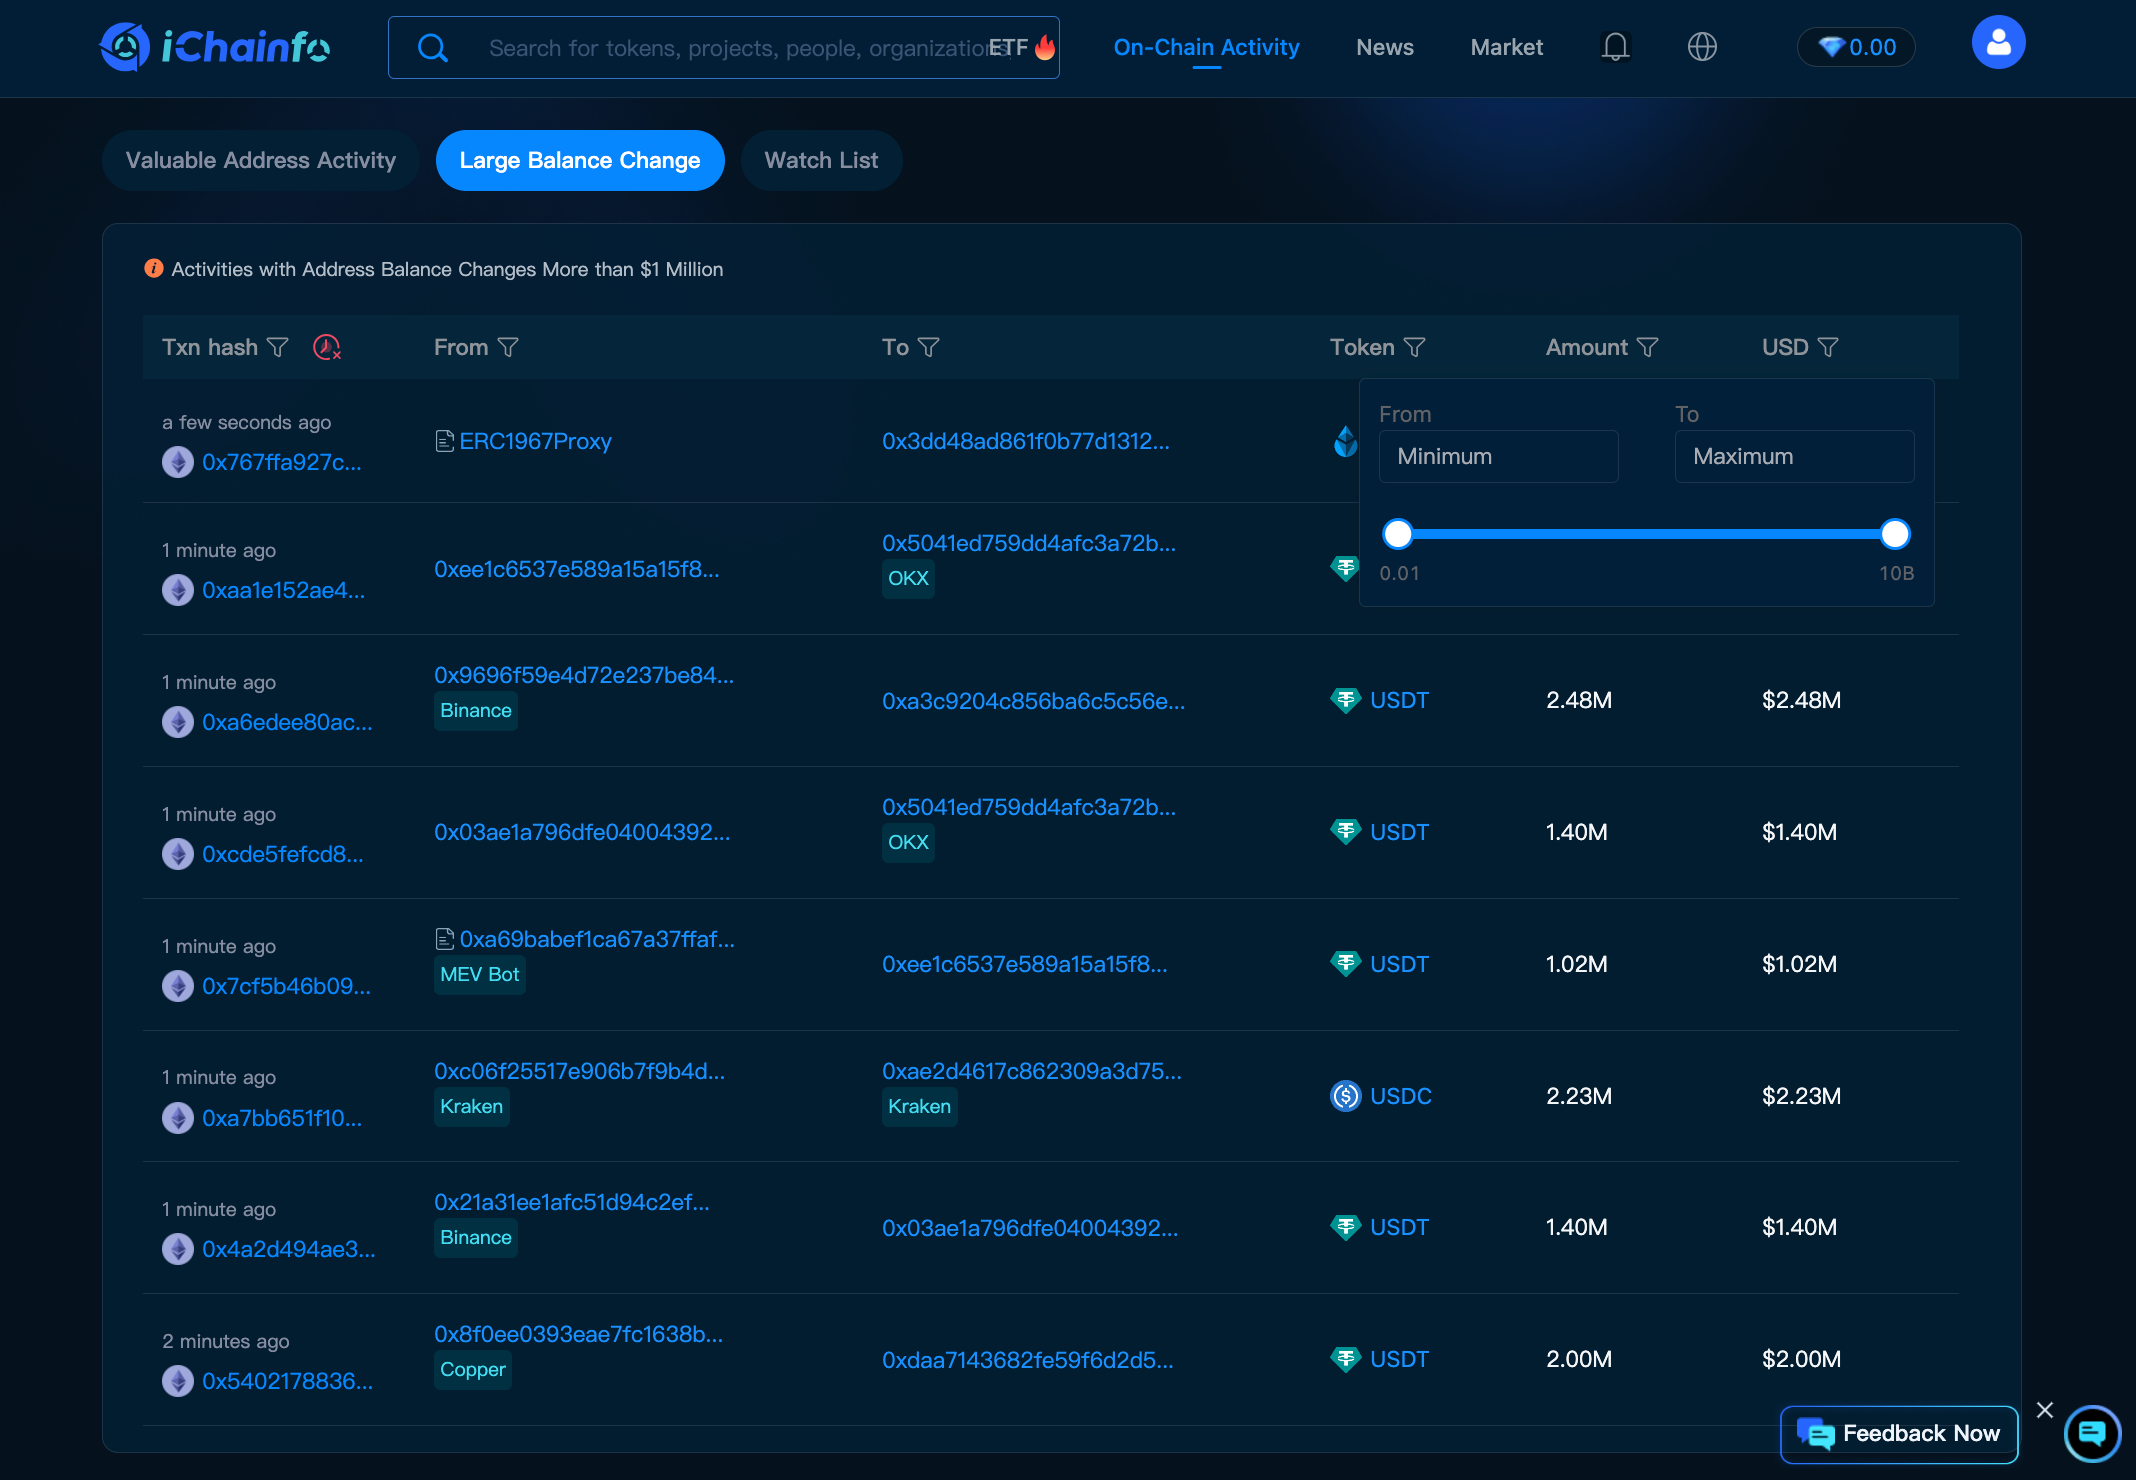The image size is (2136, 1480).
Task: Open the News menu item
Action: 1385,47
